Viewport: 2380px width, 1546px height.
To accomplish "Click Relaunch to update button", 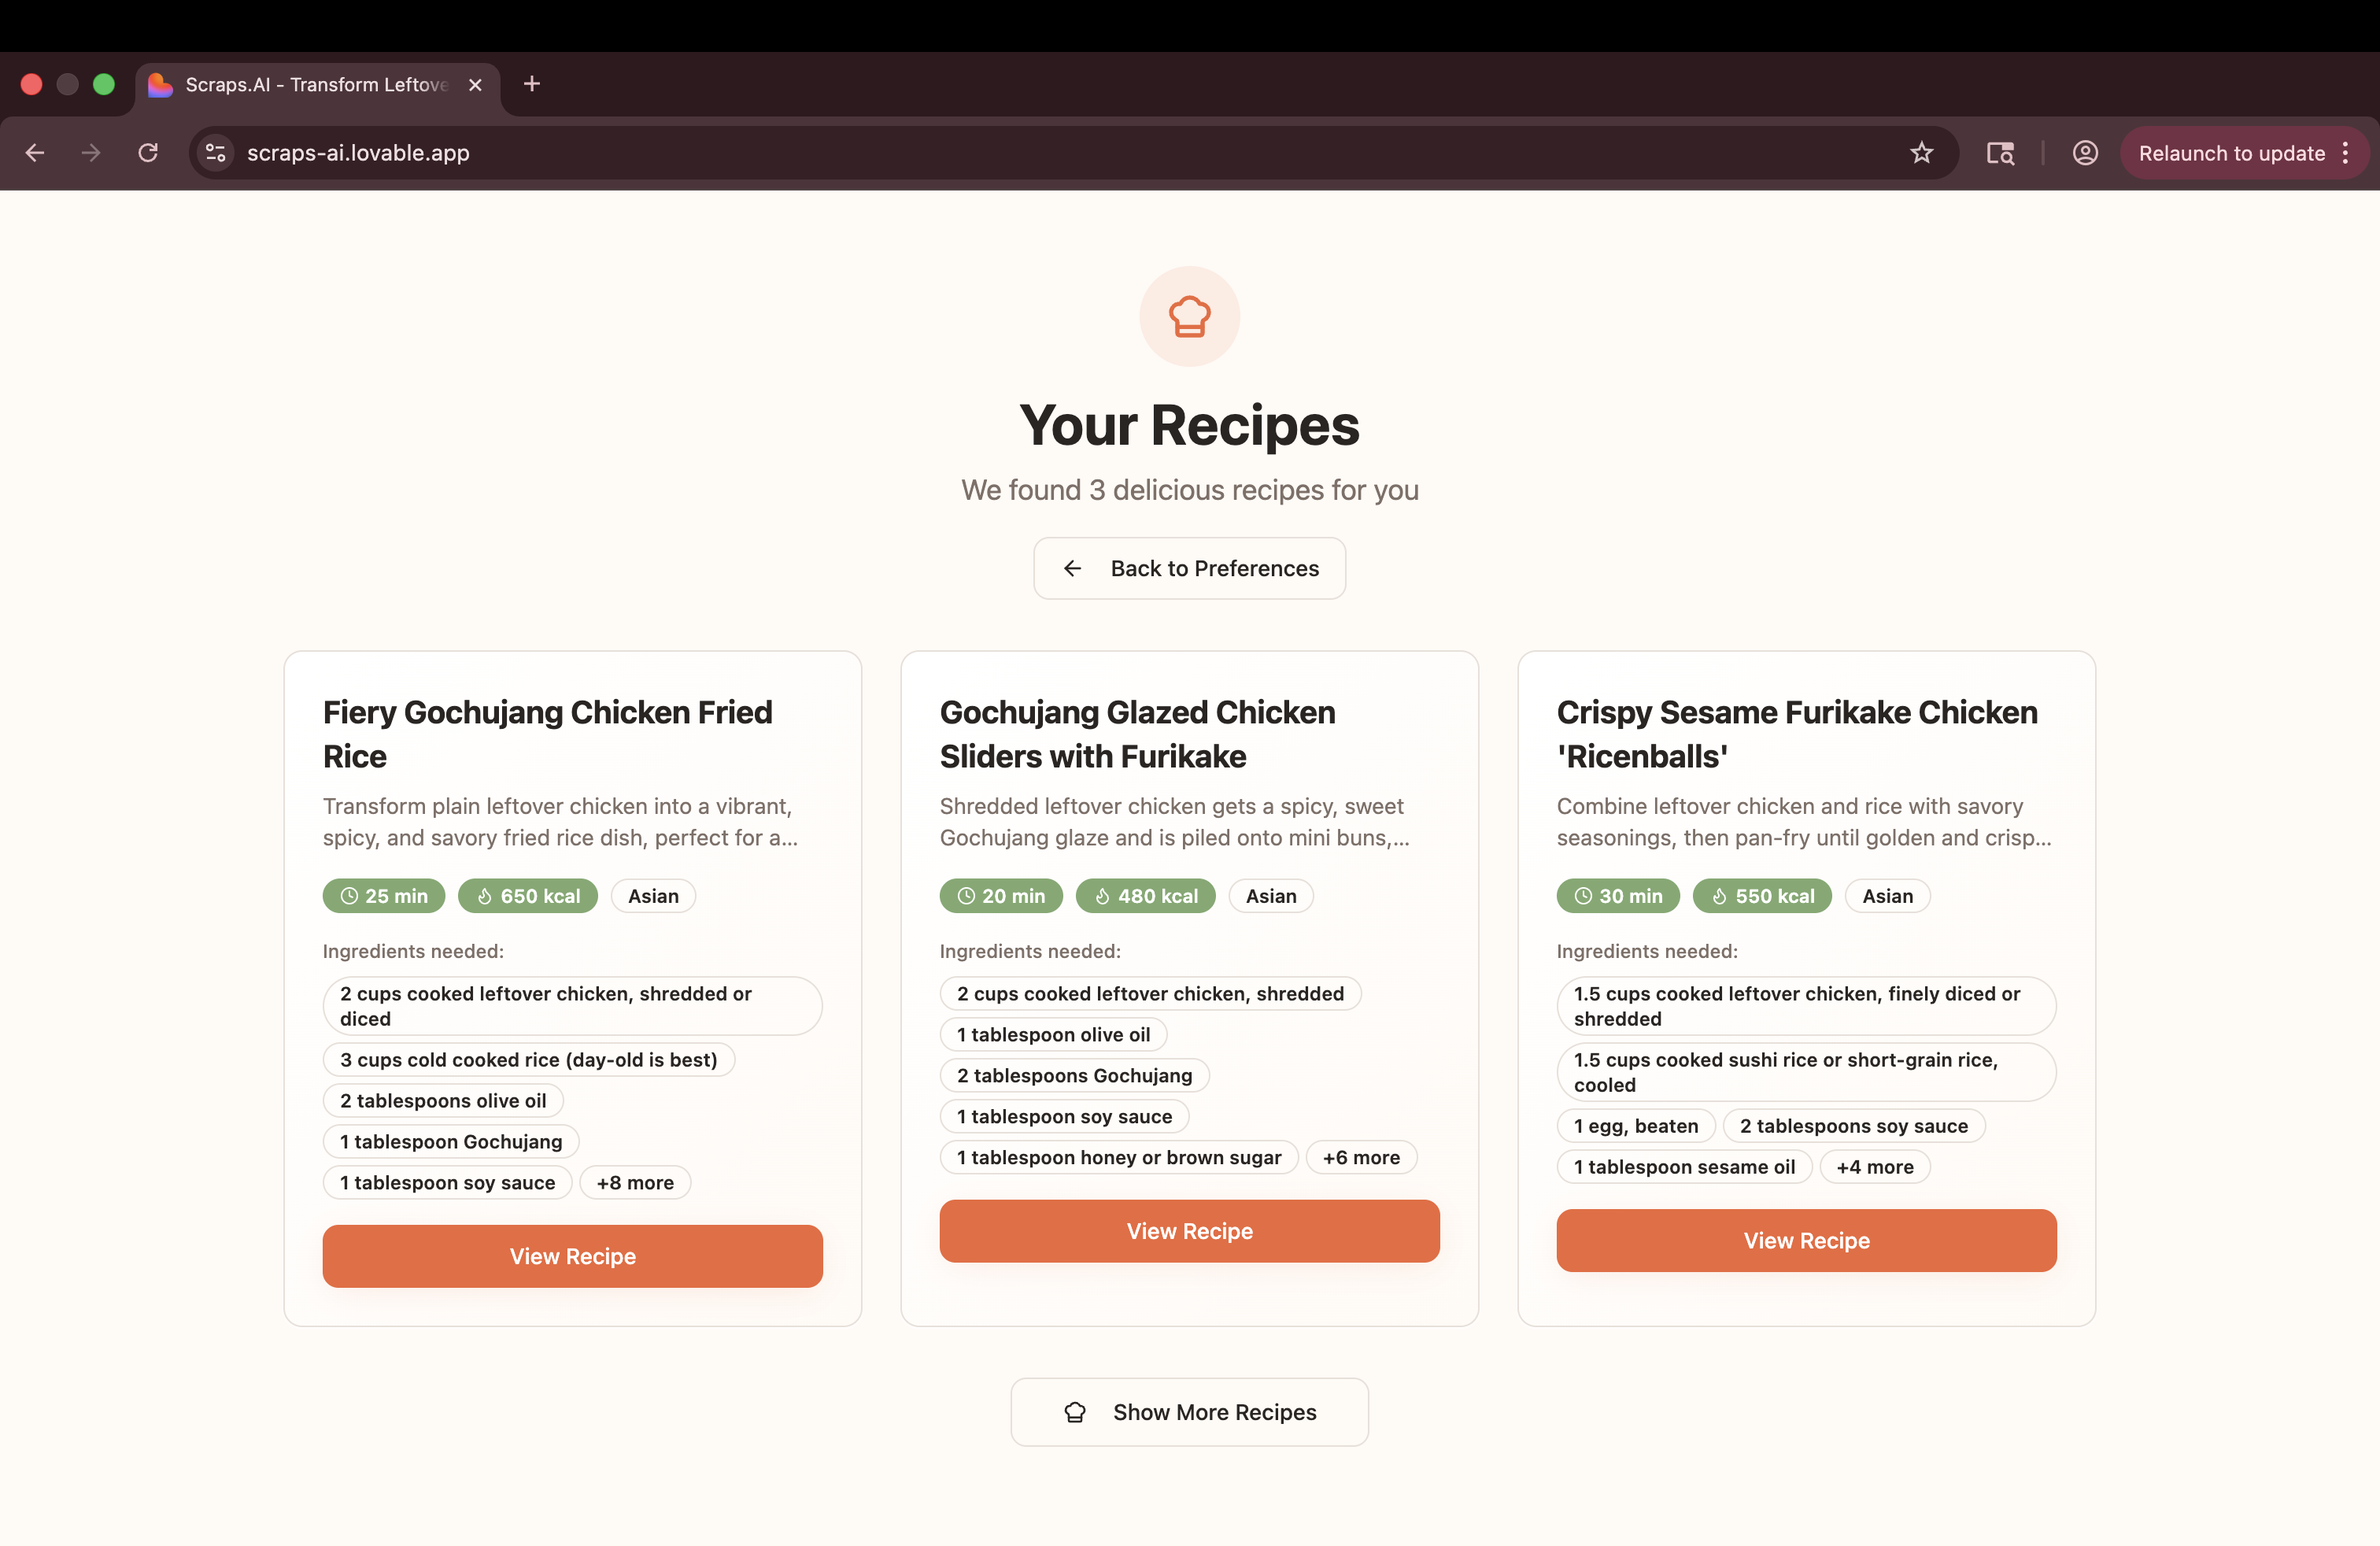I will pos(2231,153).
